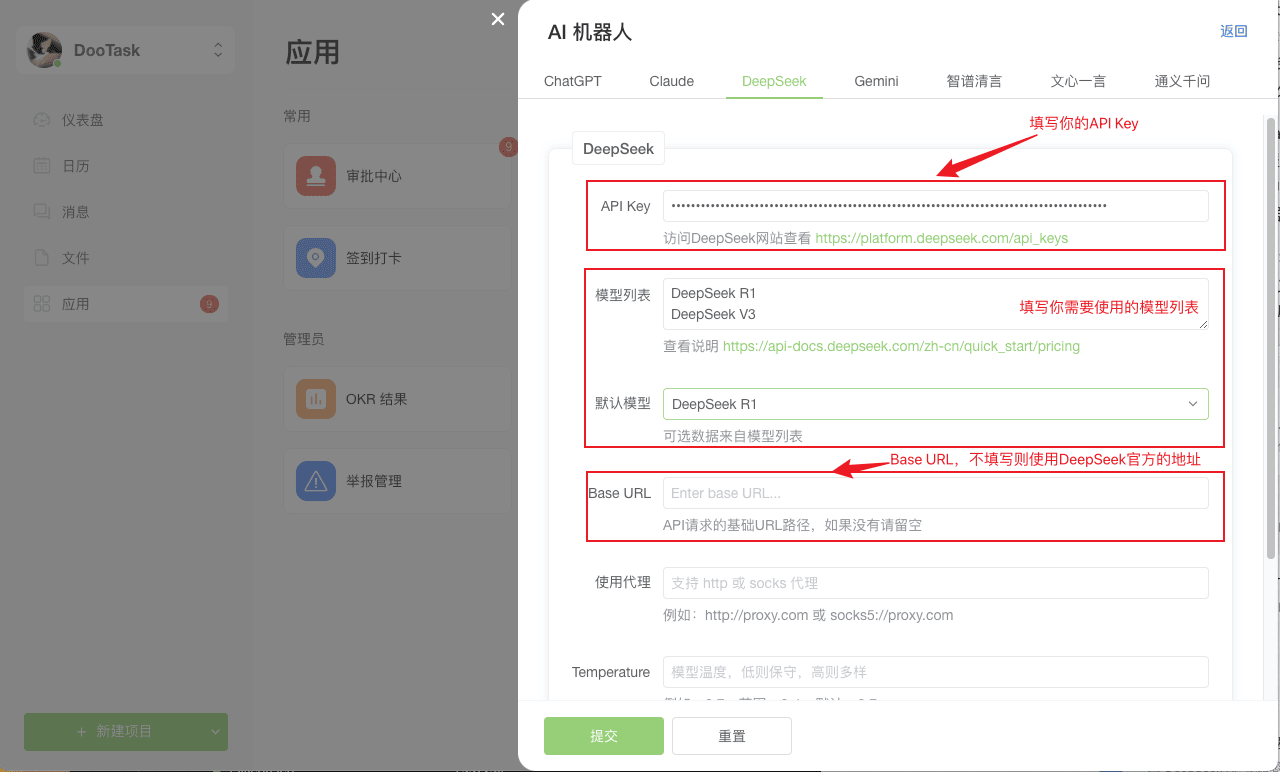
Task: Focus the 使用代理 proxy input field
Action: click(x=936, y=583)
